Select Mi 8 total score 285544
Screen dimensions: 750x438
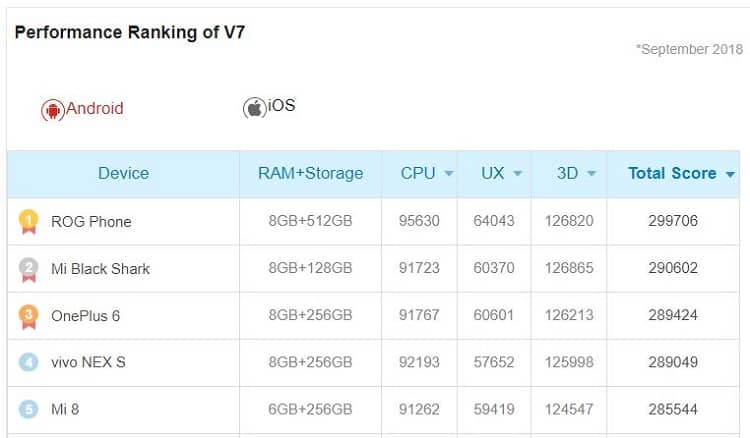coord(673,409)
